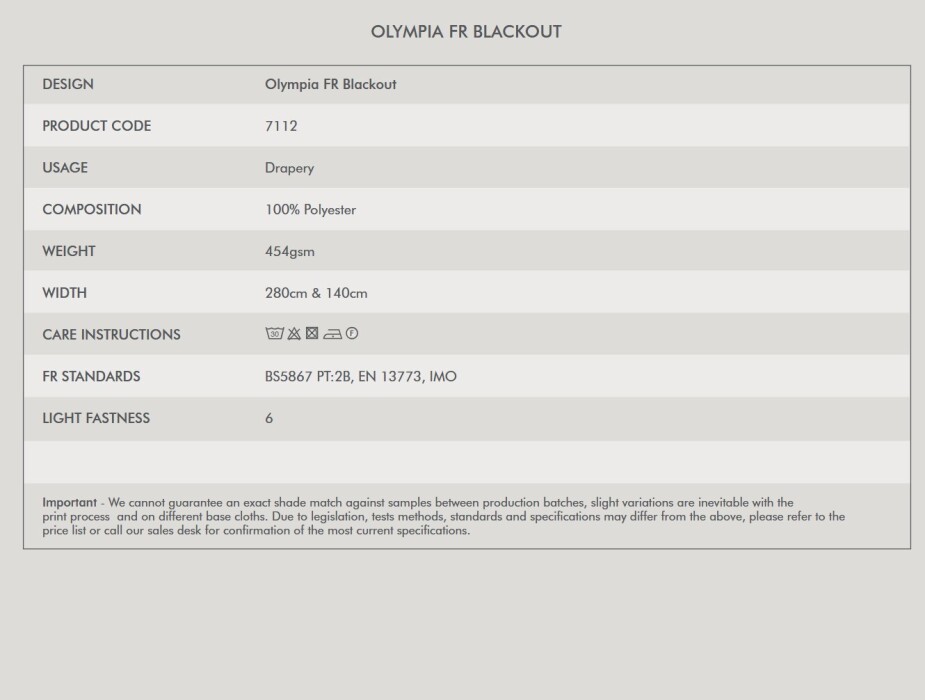This screenshot has width=925, height=700.
Task: Click the iron care symbol
Action: tap(332, 334)
